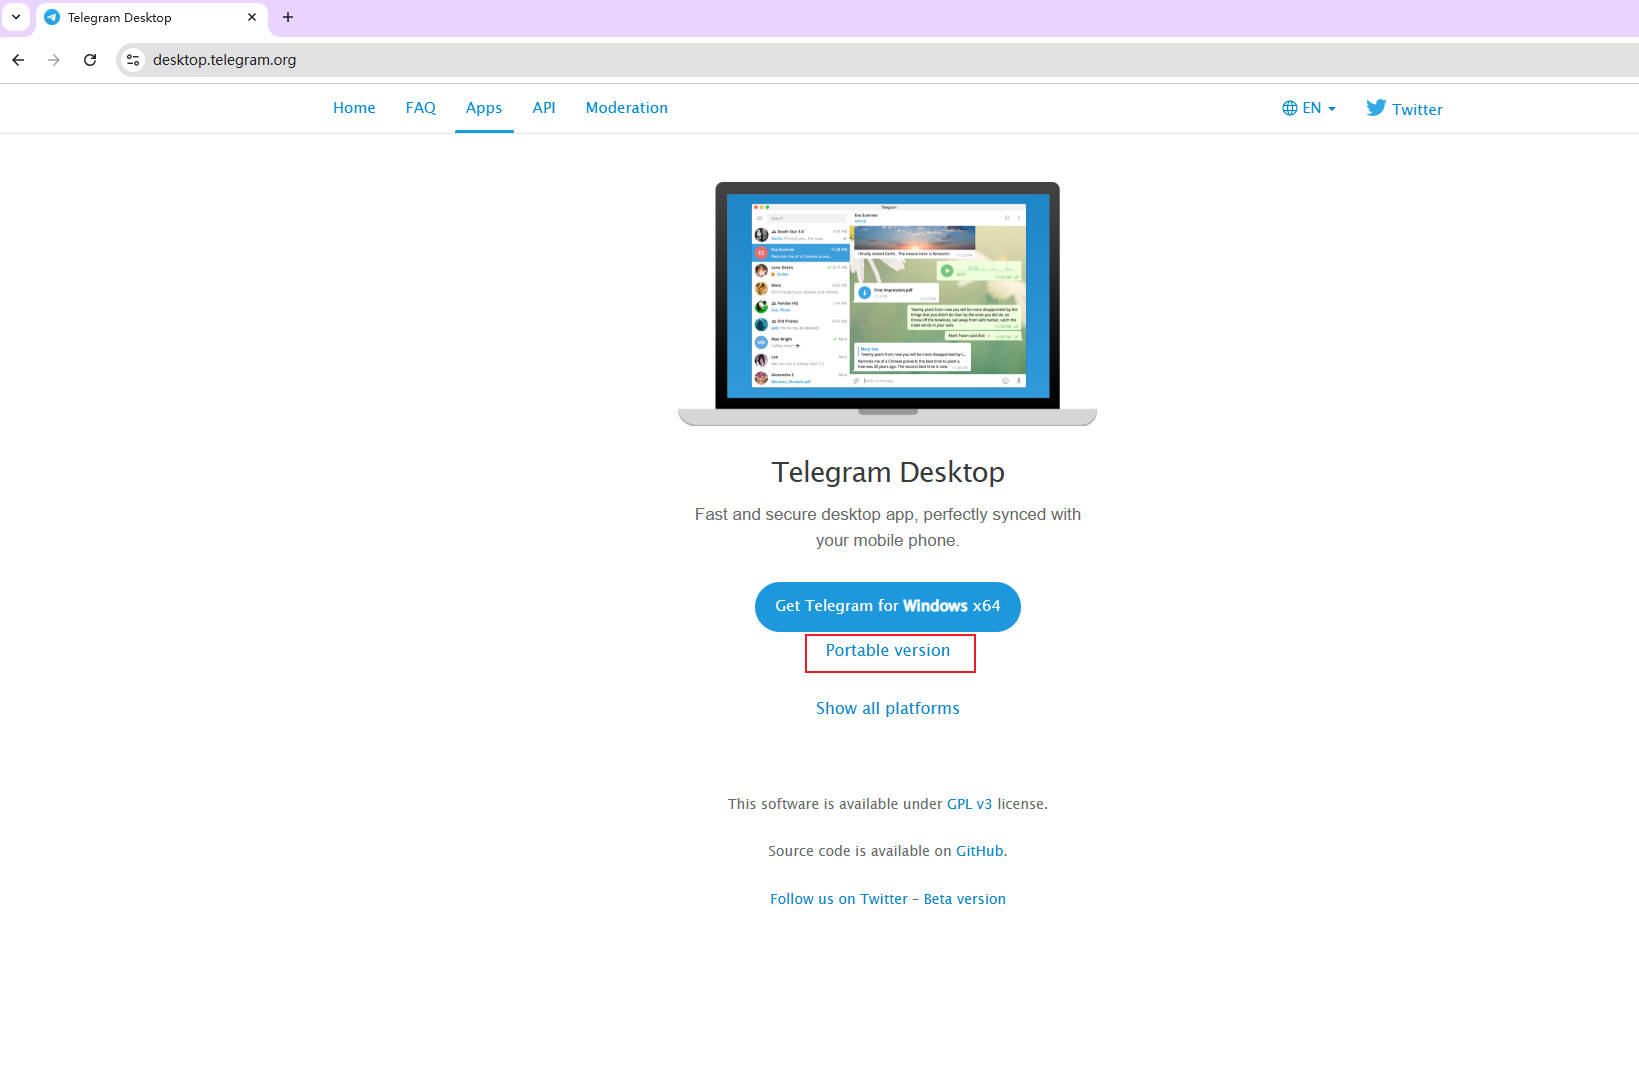Click the Telegram laptop screenshot image
Image resolution: width=1639 pixels, height=1069 pixels.
[888, 304]
